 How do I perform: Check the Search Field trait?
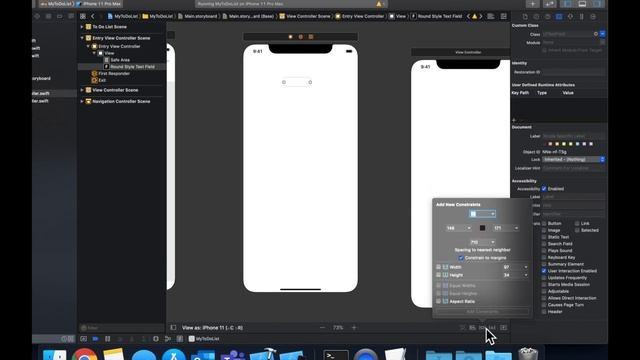(544, 244)
